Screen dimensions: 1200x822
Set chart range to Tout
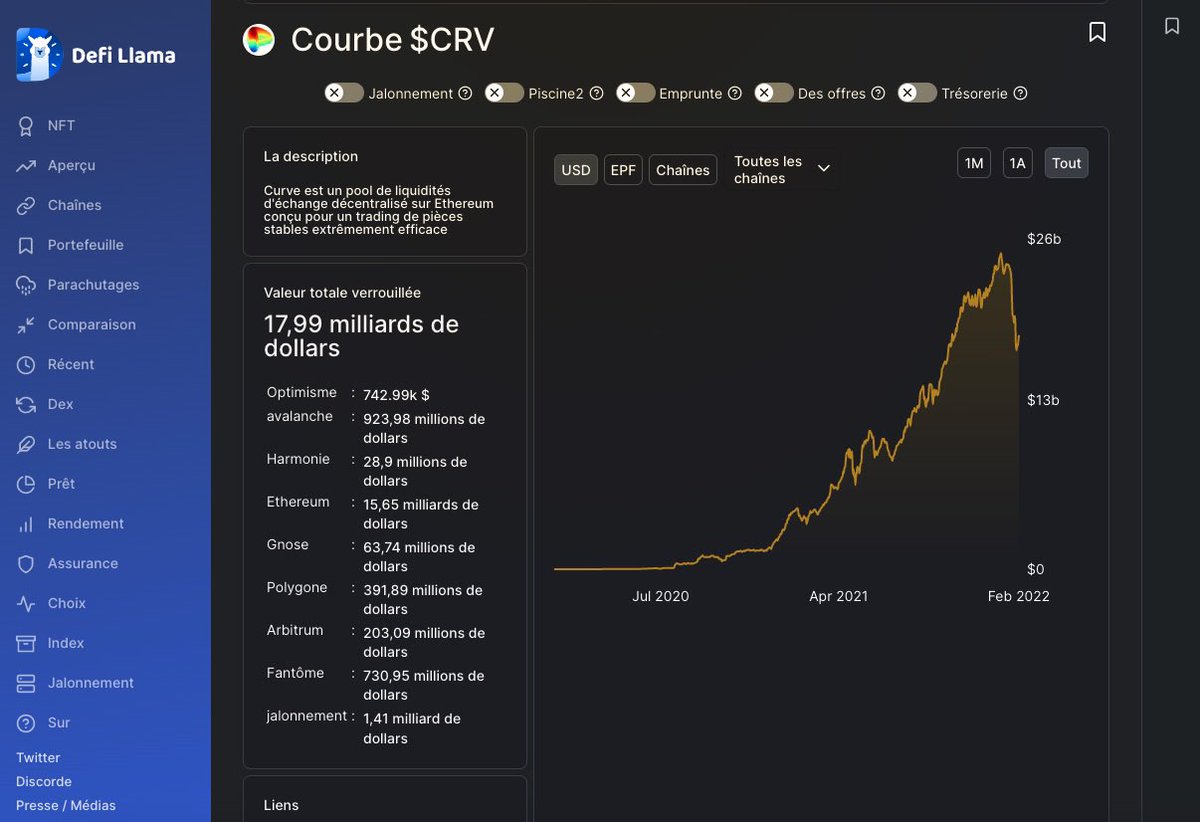click(1067, 163)
